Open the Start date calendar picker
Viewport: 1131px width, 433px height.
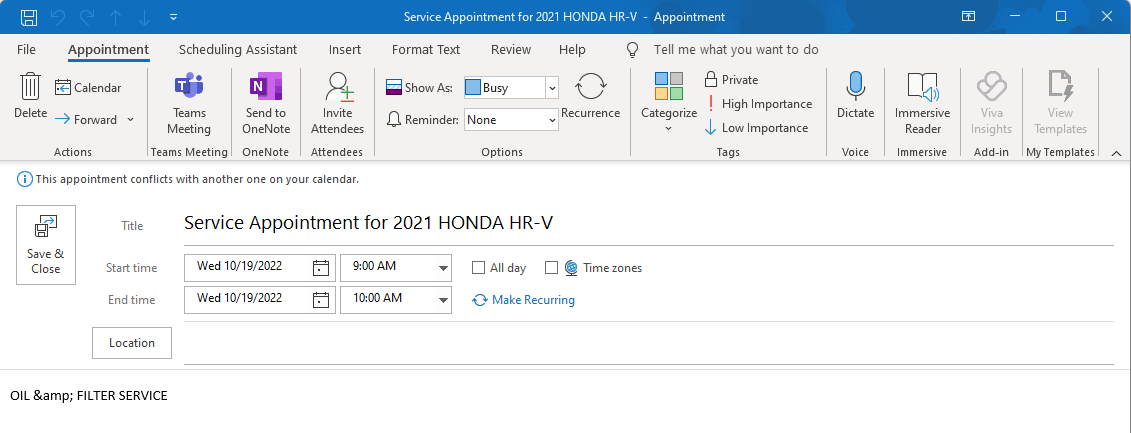click(x=321, y=268)
